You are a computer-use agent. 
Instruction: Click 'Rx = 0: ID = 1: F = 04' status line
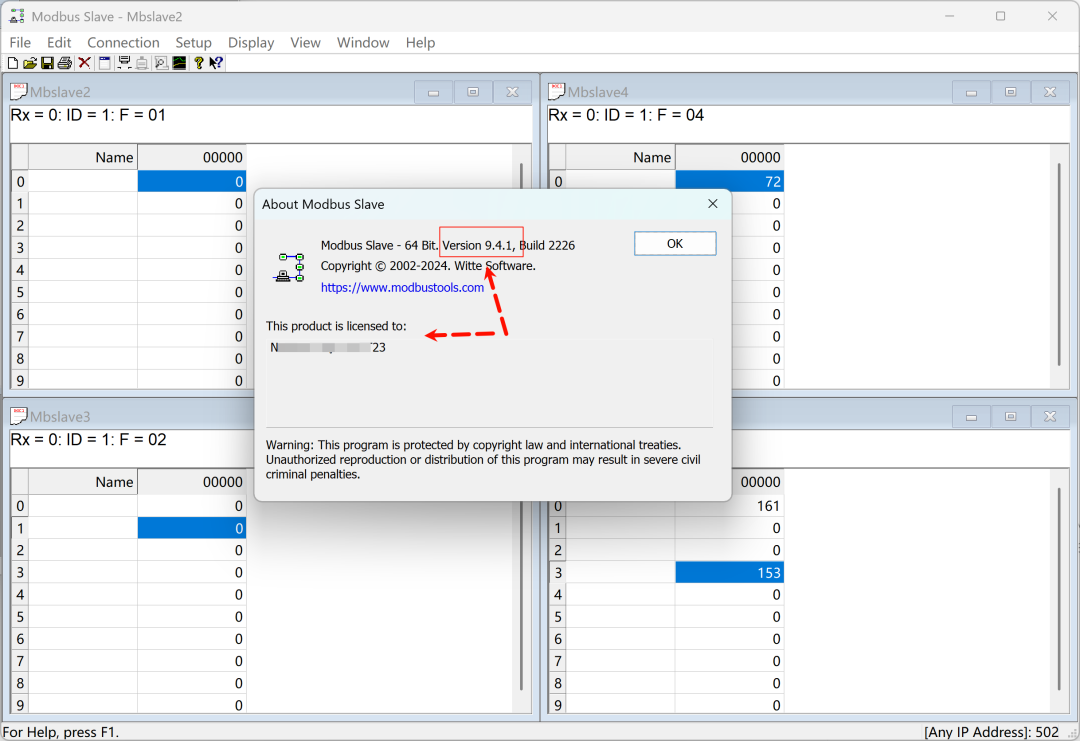point(626,115)
